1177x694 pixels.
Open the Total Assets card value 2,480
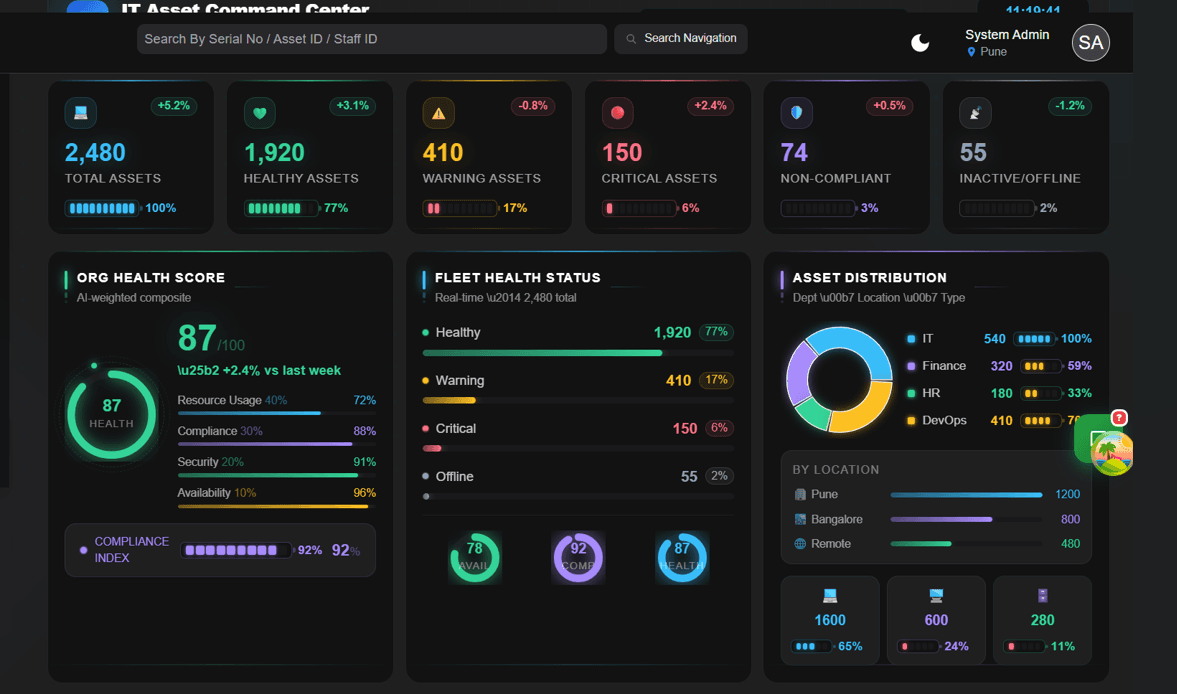[x=95, y=152]
